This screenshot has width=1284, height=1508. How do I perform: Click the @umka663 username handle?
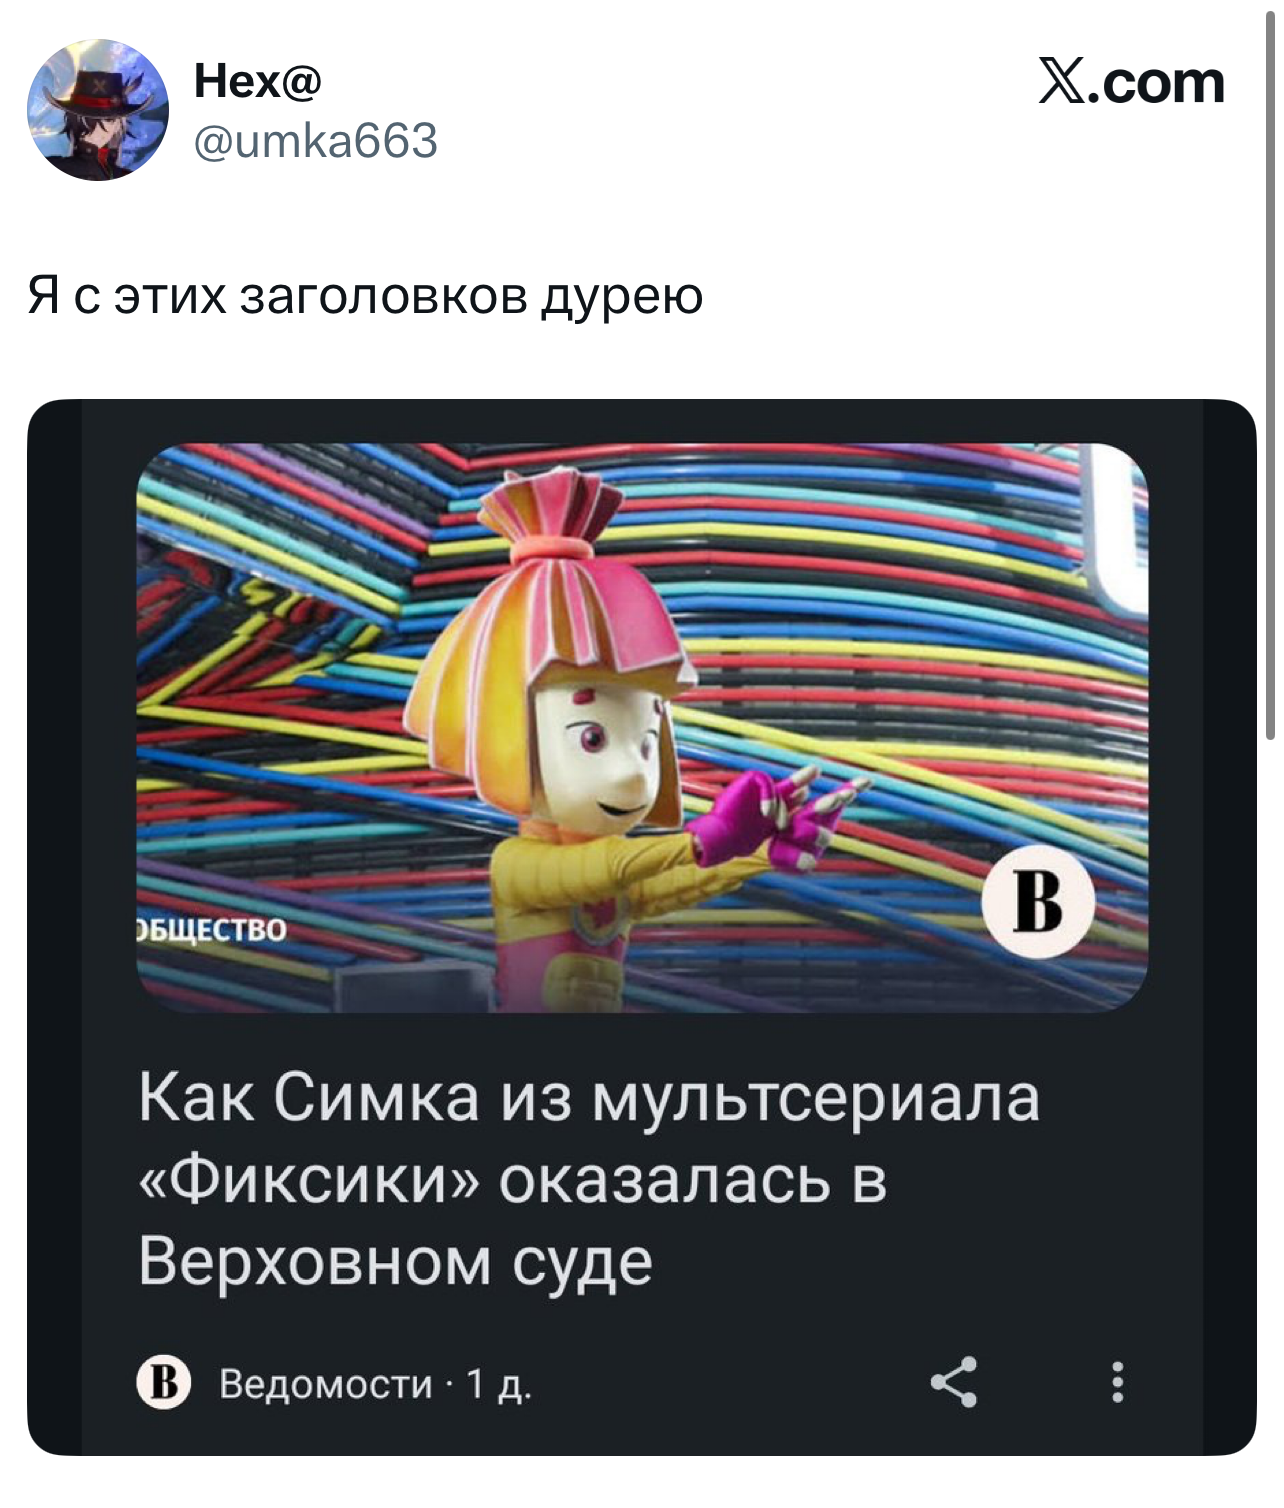[316, 141]
